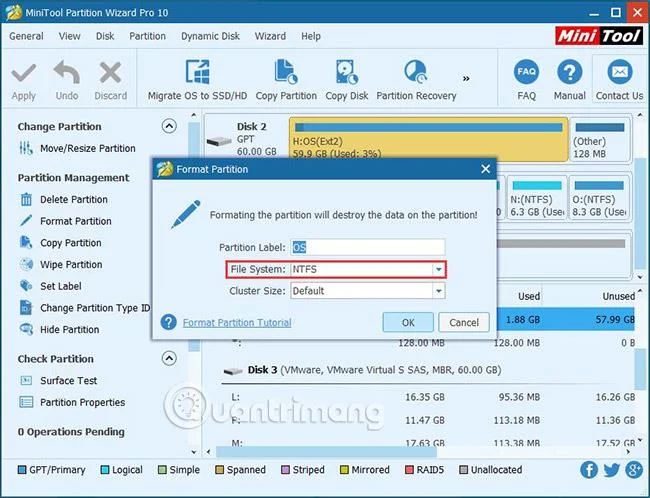Open the FAQ icon
The height and width of the screenshot is (498, 650).
click(526, 72)
